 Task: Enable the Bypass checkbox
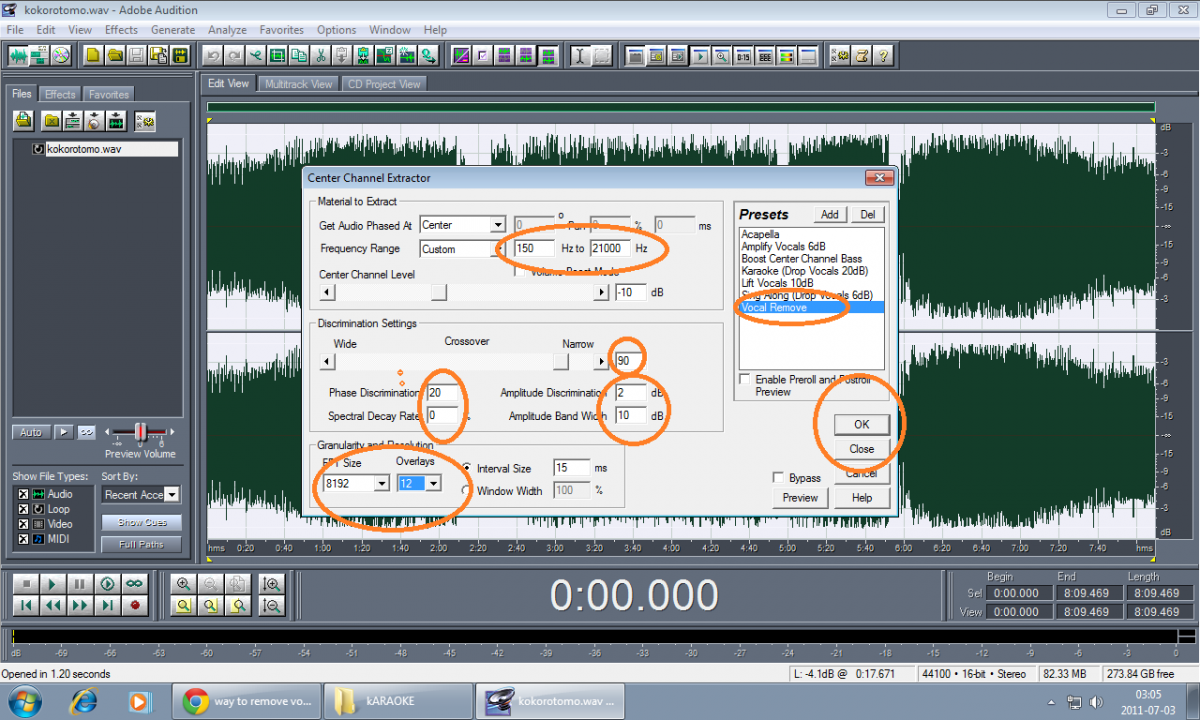(778, 478)
